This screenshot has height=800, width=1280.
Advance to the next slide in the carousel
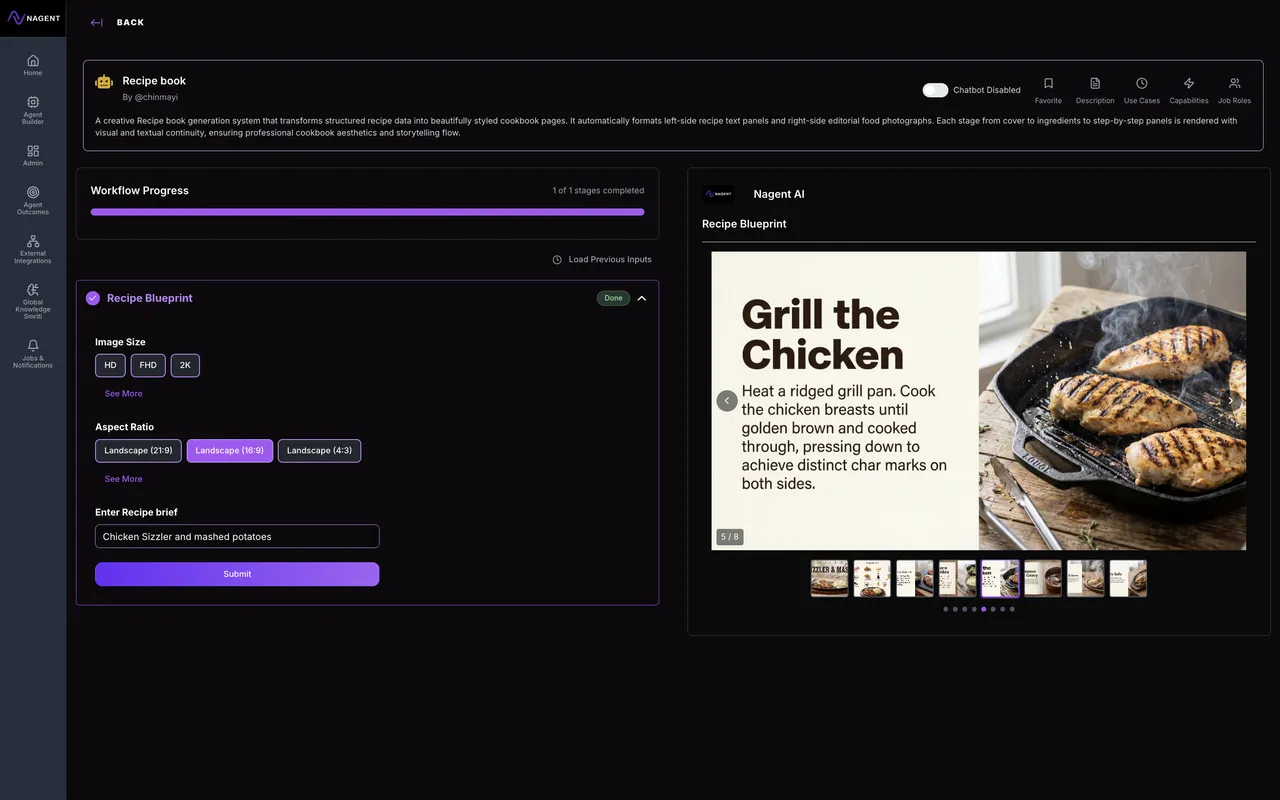tap(1231, 401)
